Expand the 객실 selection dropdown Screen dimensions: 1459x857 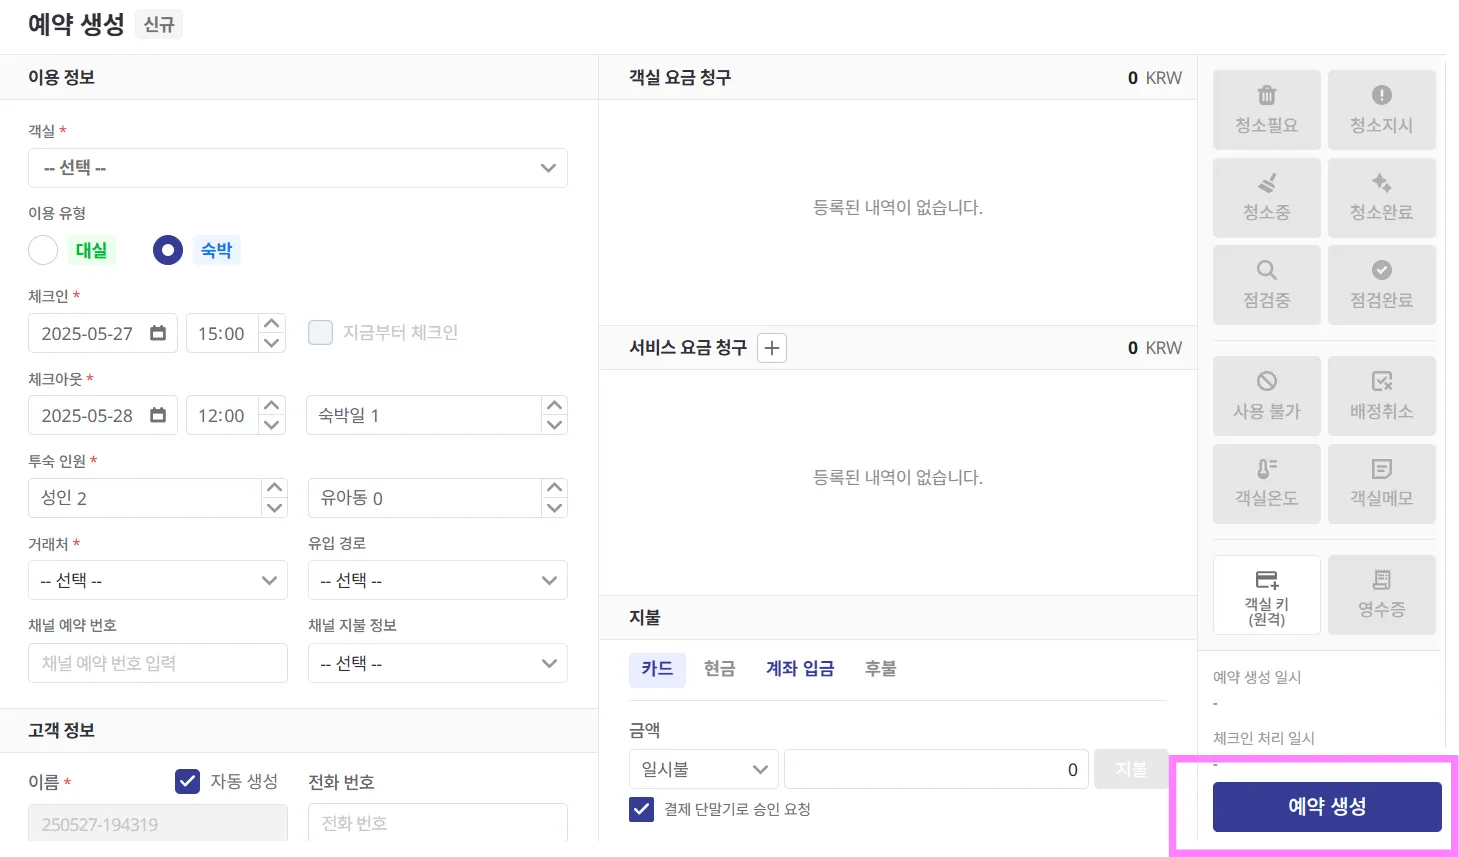[x=297, y=168]
